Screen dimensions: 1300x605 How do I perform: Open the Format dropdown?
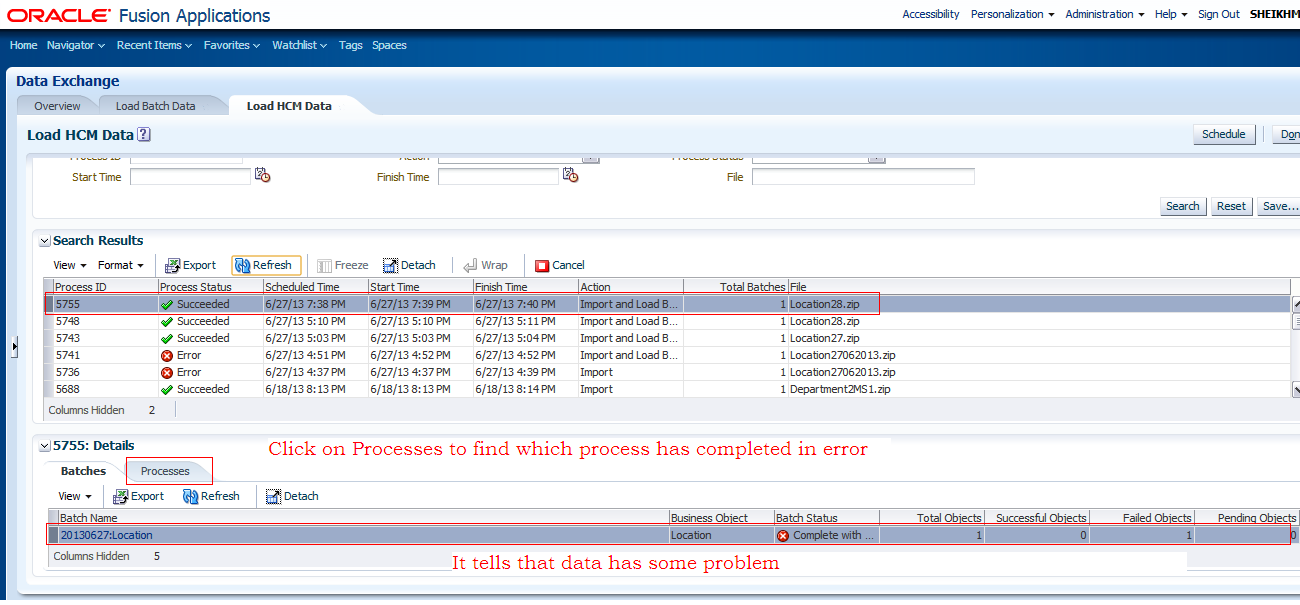[x=120, y=265]
